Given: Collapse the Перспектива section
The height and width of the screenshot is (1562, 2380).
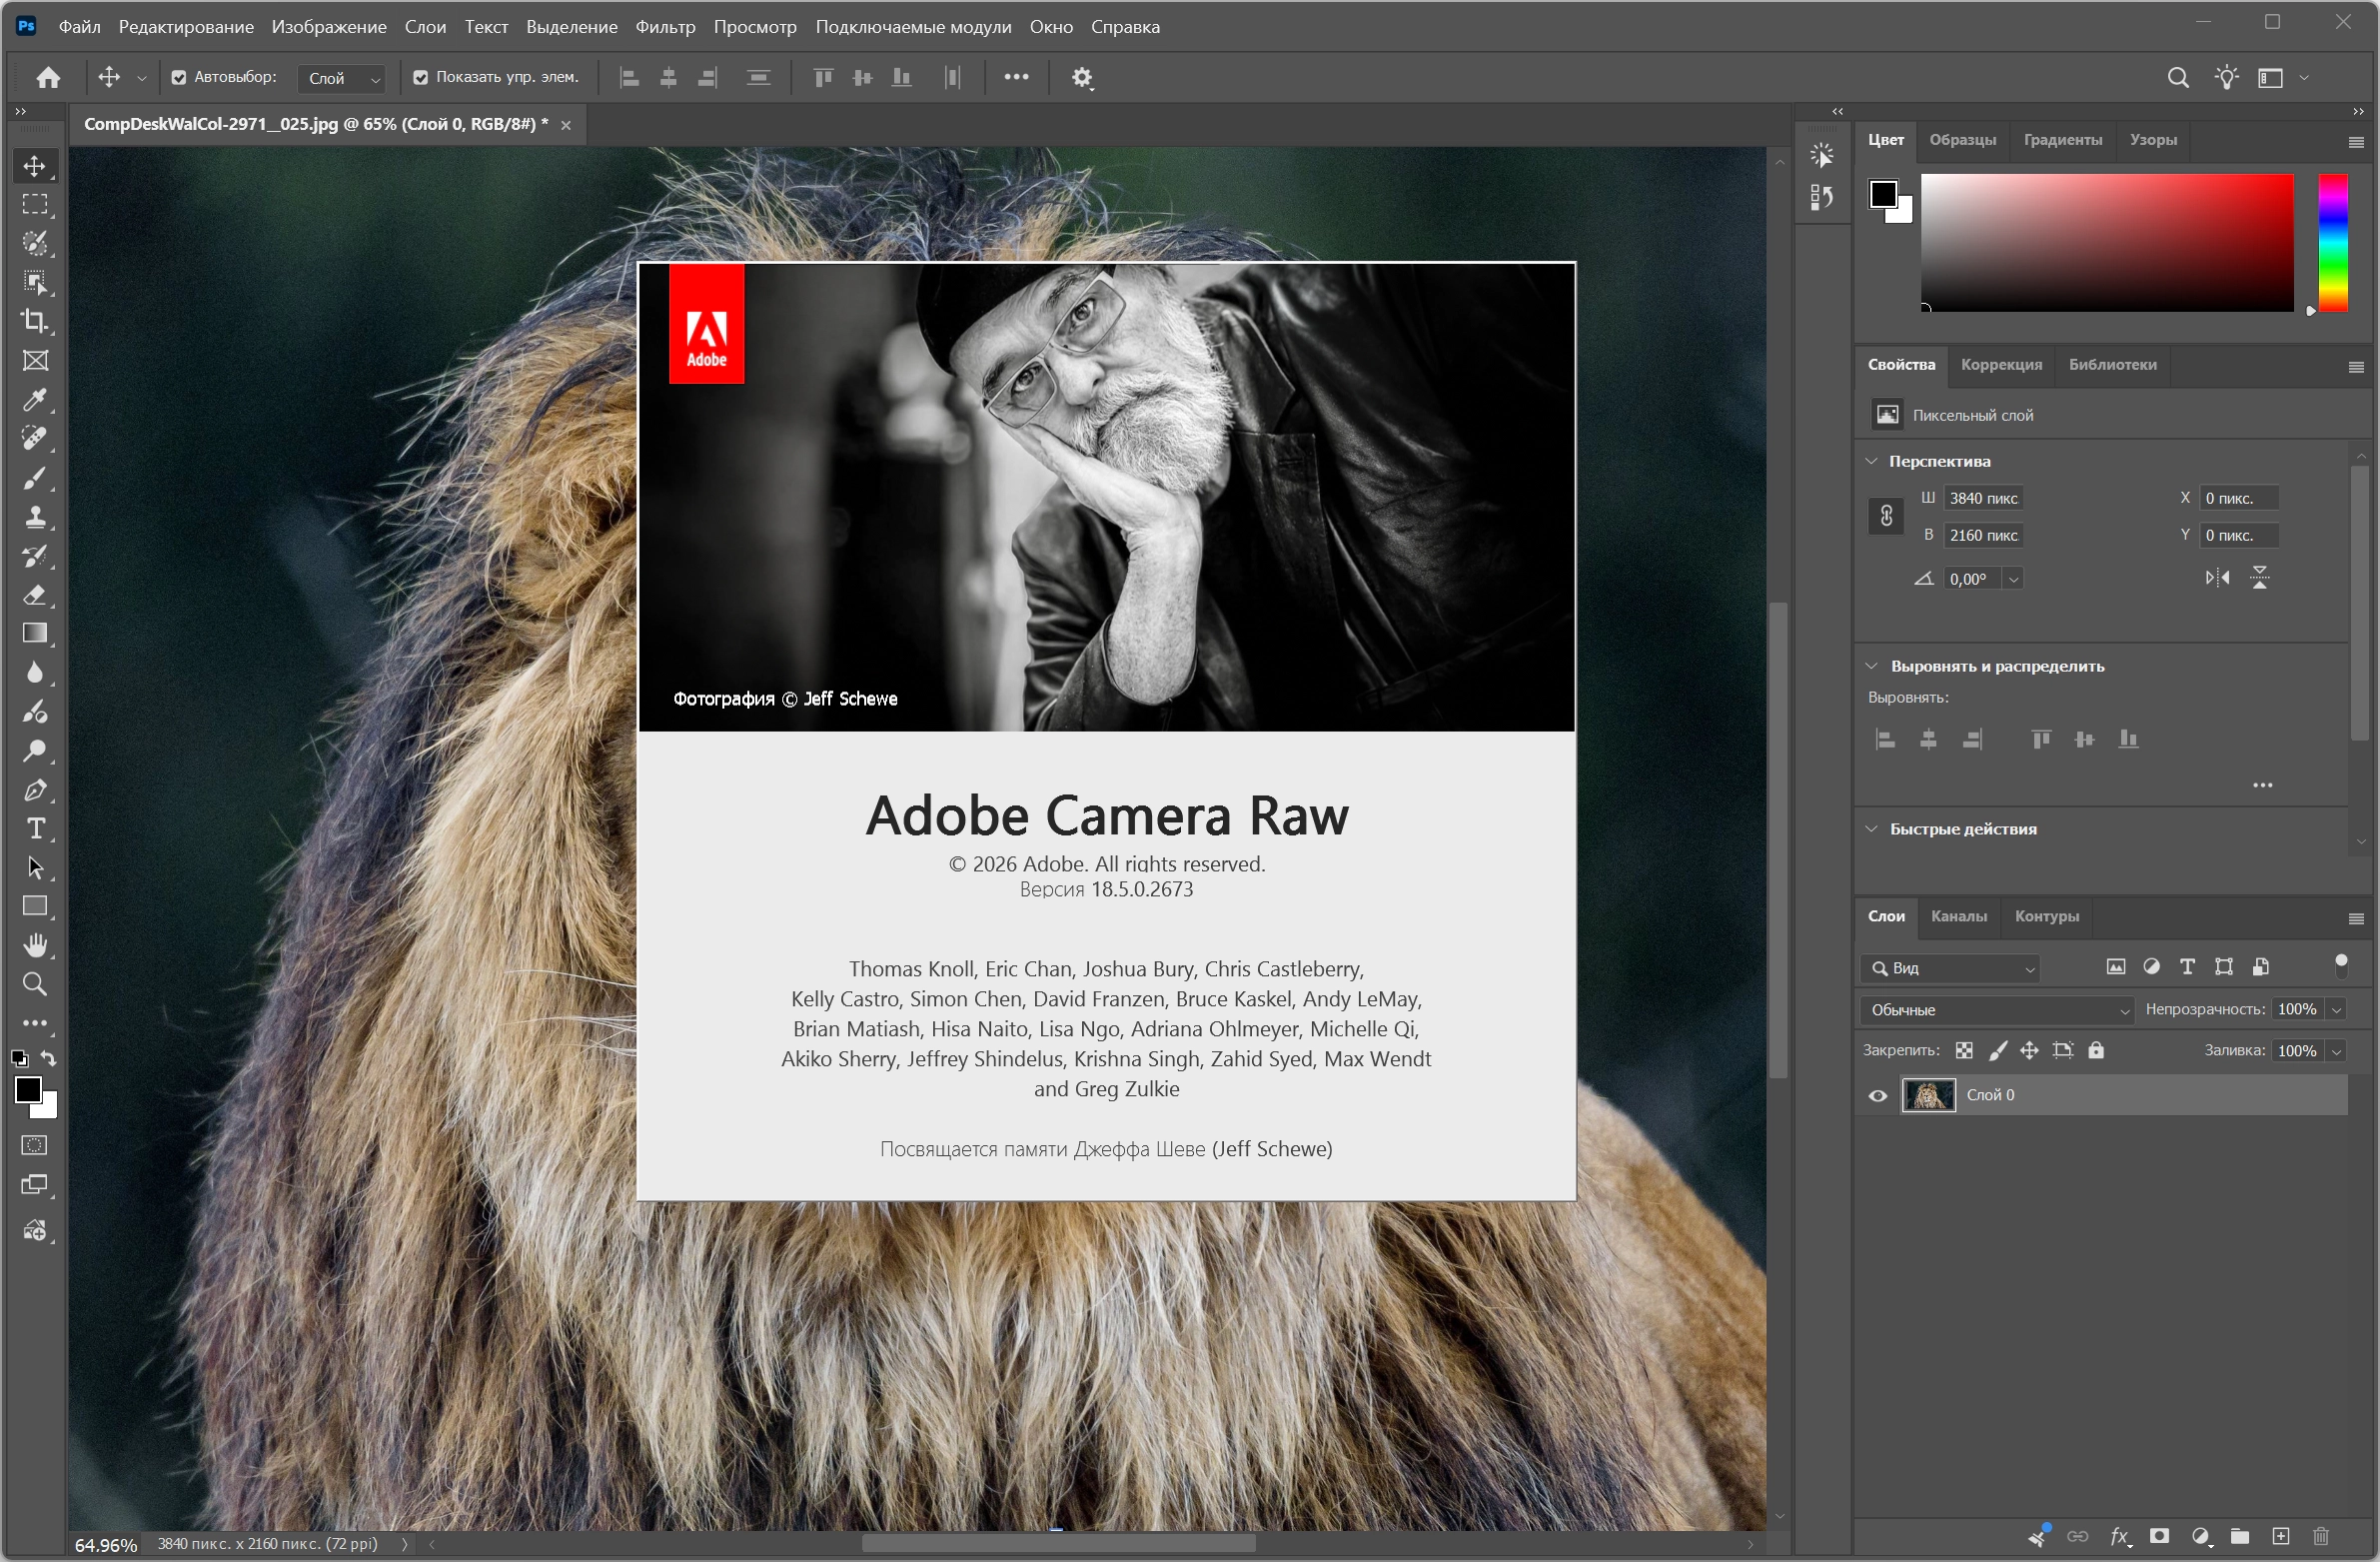Looking at the screenshot, I should 1872,461.
